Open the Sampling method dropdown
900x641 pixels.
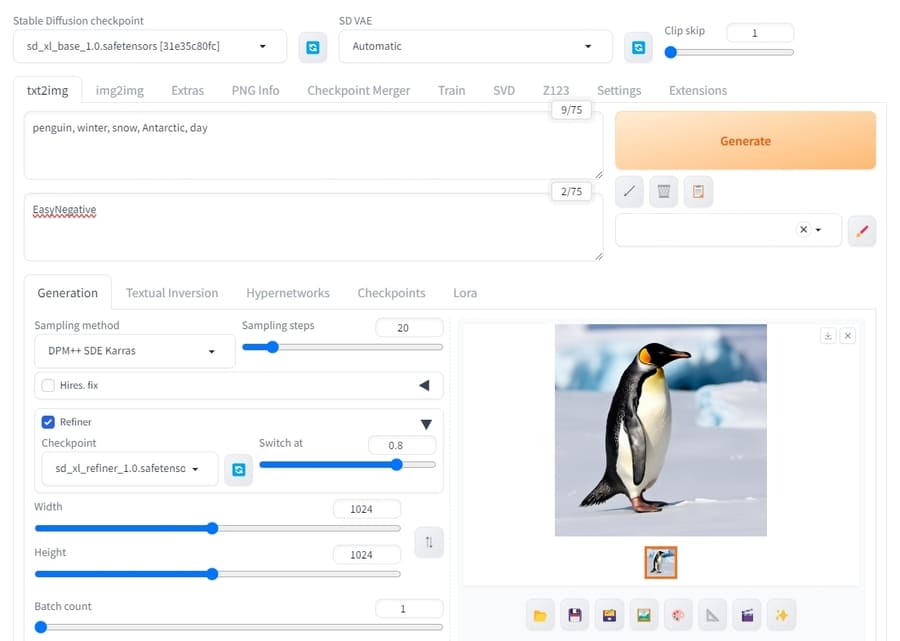135,351
